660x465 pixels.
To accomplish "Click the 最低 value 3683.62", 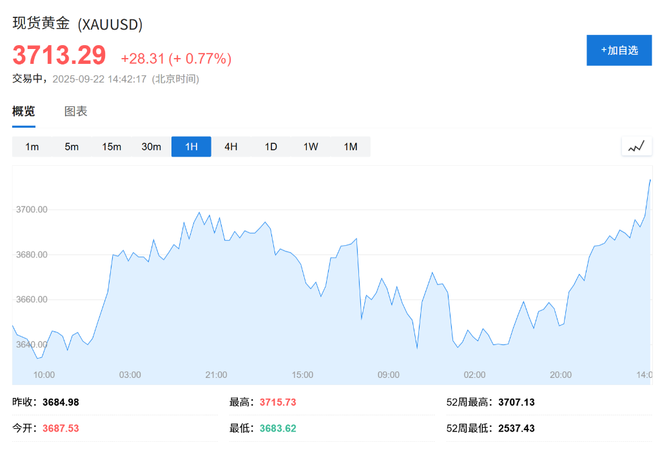I will click(277, 428).
